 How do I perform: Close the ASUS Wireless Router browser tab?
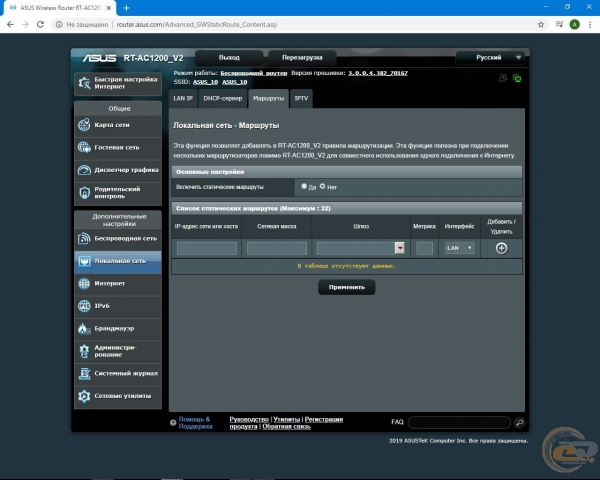click(x=109, y=8)
